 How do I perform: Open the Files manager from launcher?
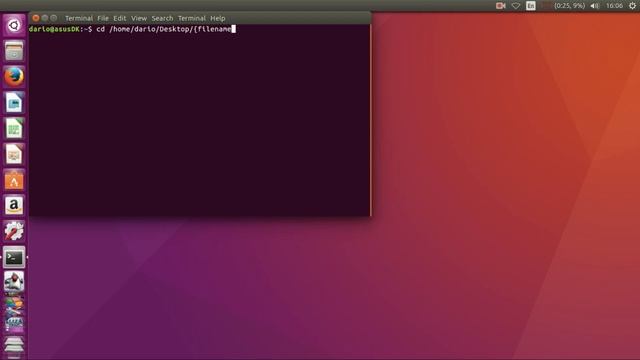pyautogui.click(x=14, y=51)
